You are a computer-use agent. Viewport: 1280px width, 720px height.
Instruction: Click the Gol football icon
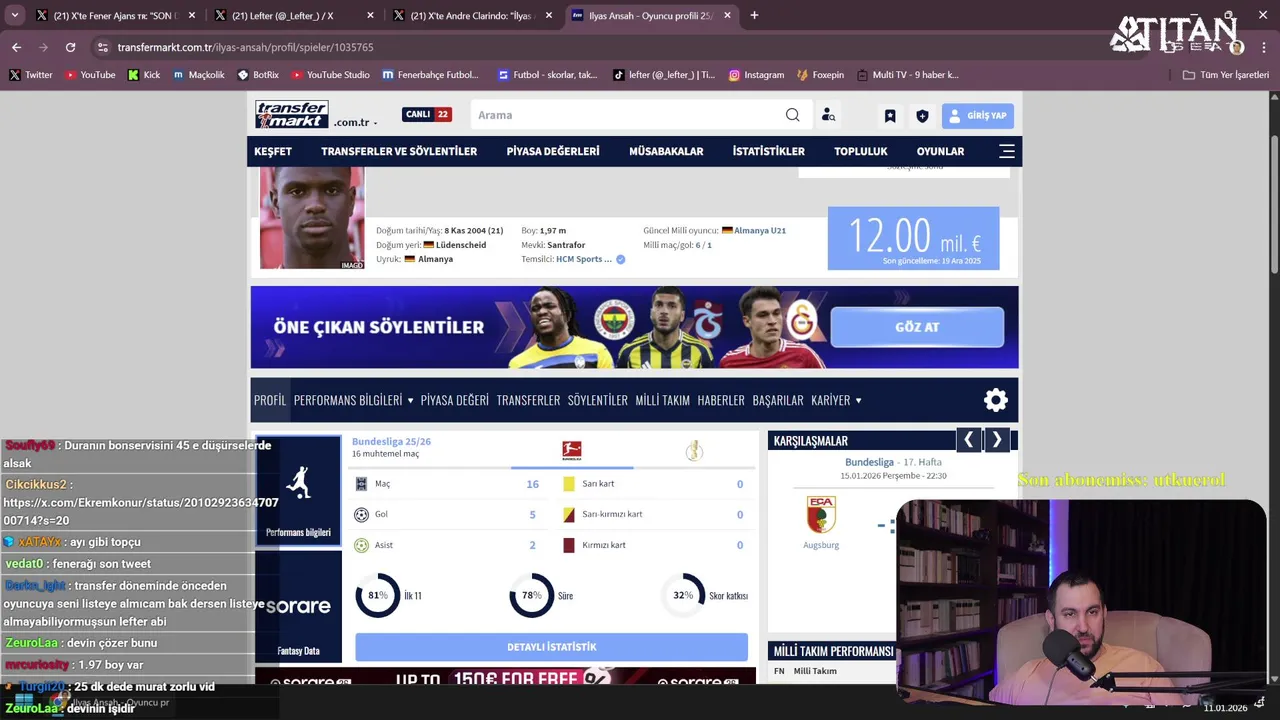click(x=362, y=514)
